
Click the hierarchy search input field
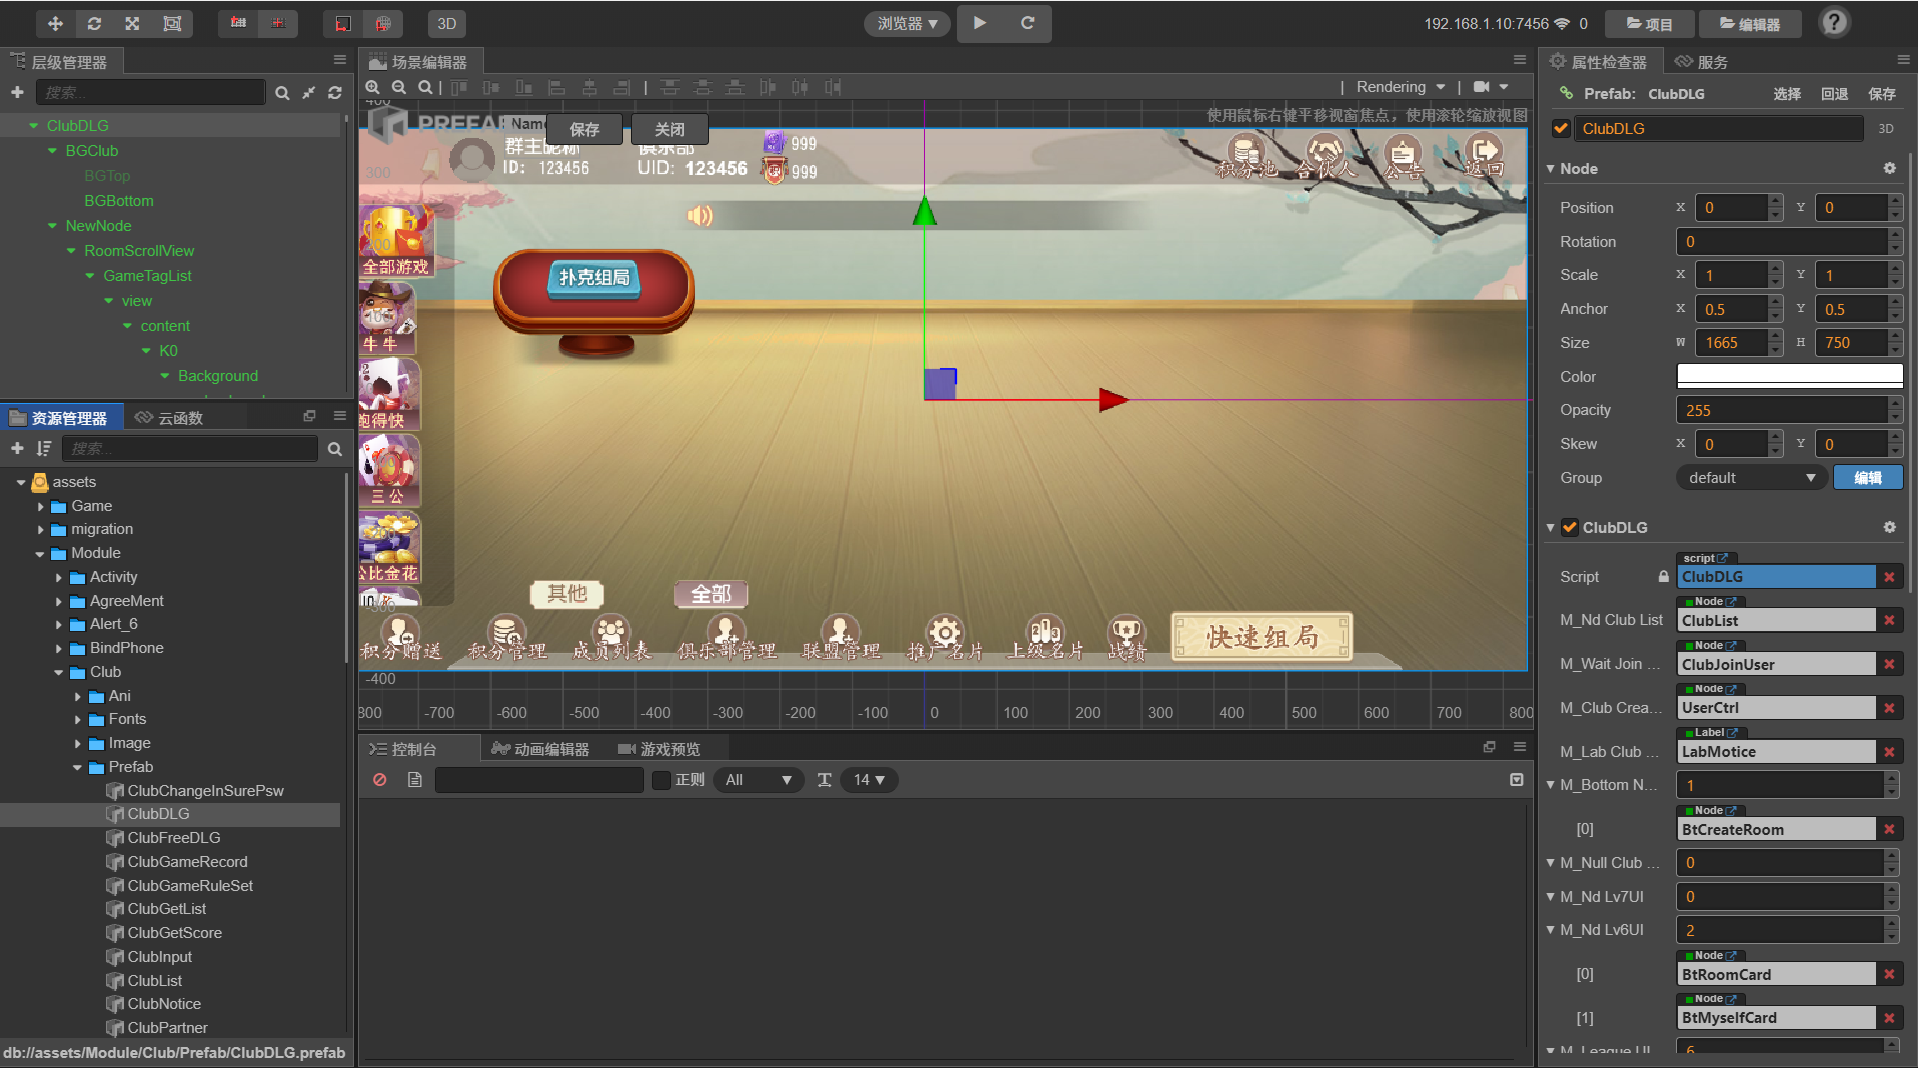(x=150, y=92)
